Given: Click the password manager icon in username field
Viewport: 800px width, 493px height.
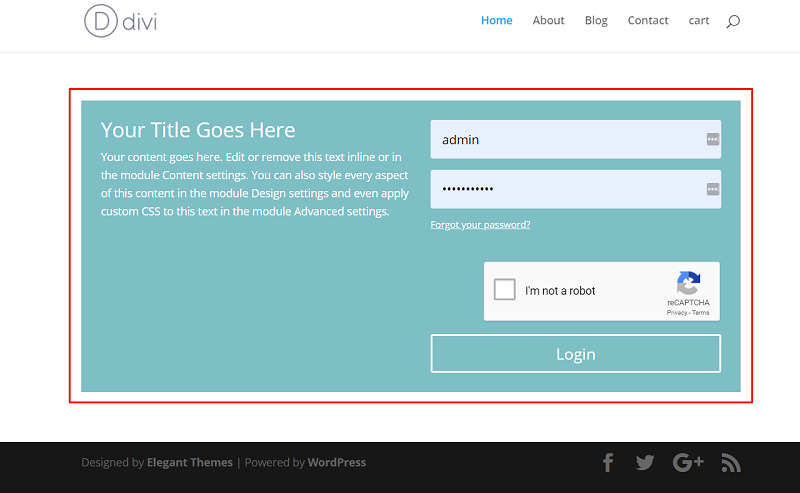Looking at the screenshot, I should pos(713,139).
